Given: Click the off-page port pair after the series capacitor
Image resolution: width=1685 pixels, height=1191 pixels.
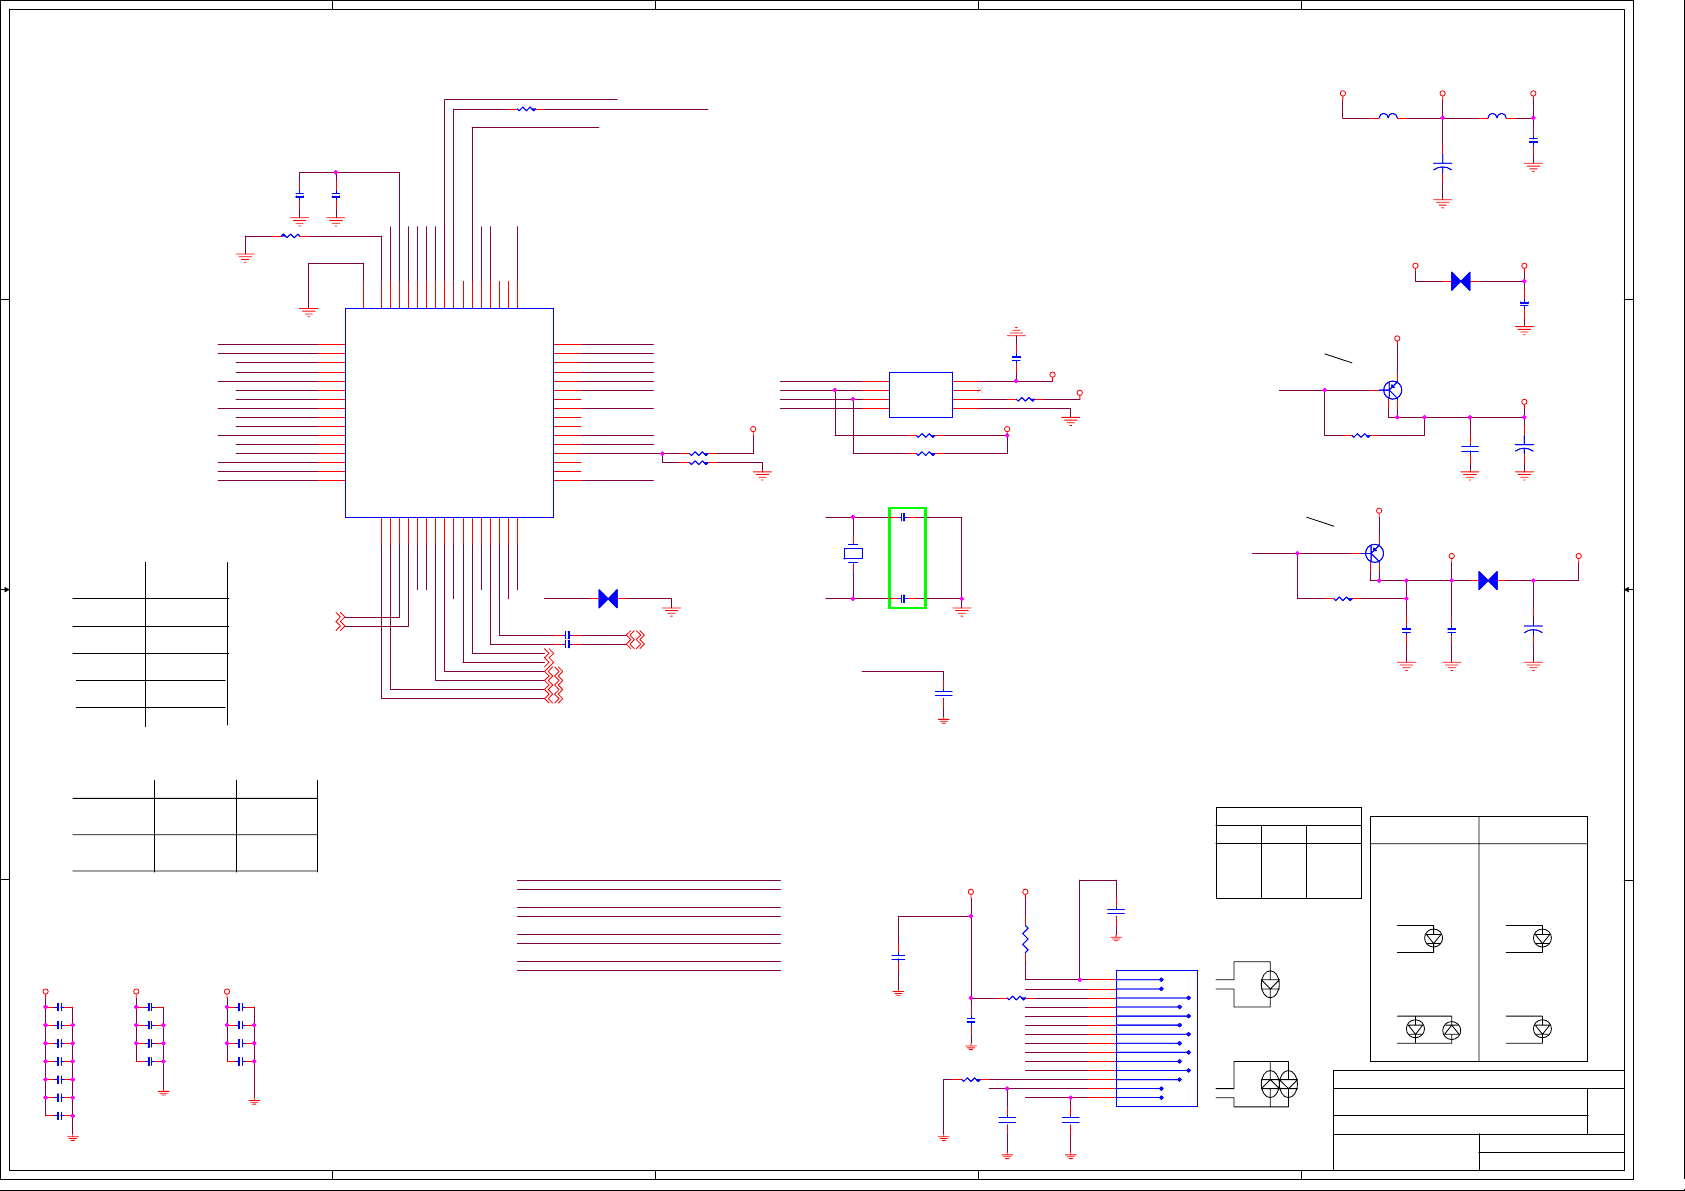Looking at the screenshot, I should tap(635, 639).
